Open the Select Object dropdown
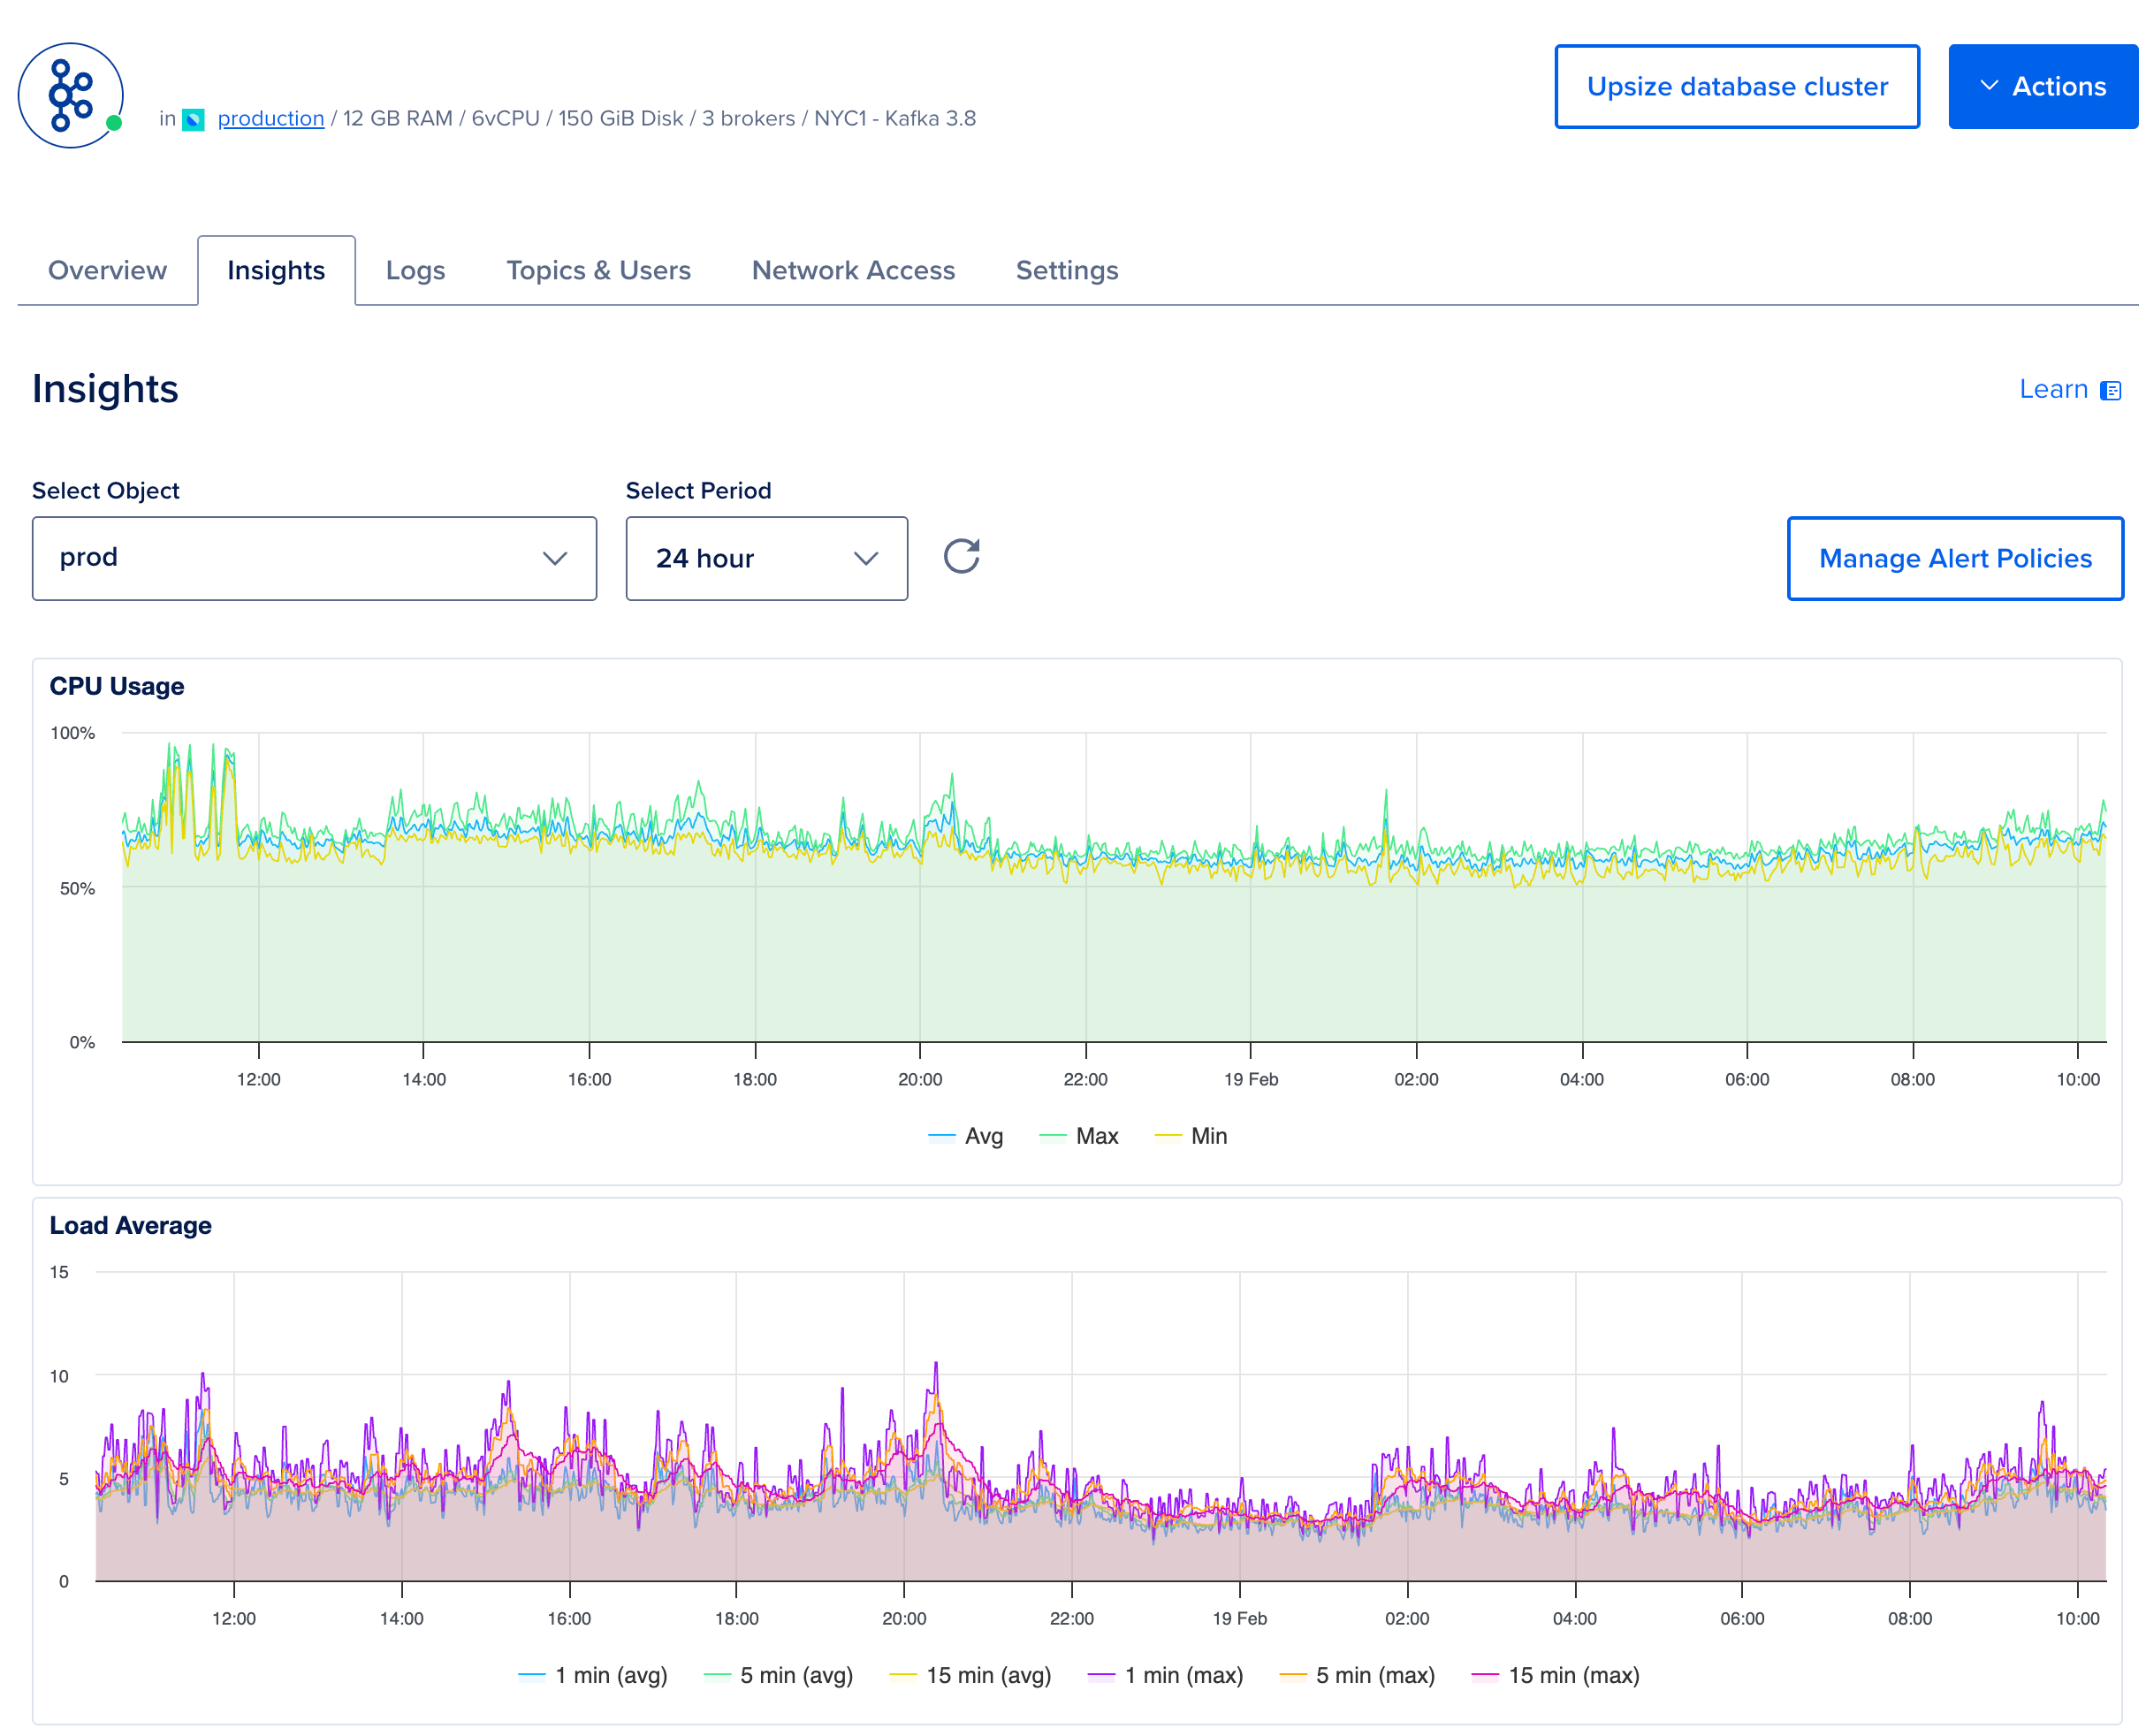The image size is (2146, 1736). coord(314,558)
